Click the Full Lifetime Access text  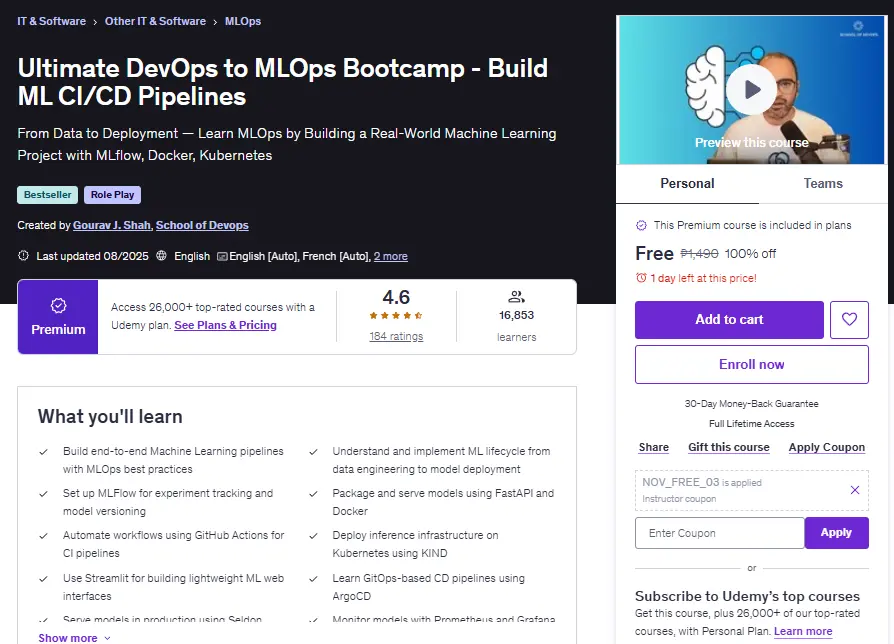(x=751, y=423)
